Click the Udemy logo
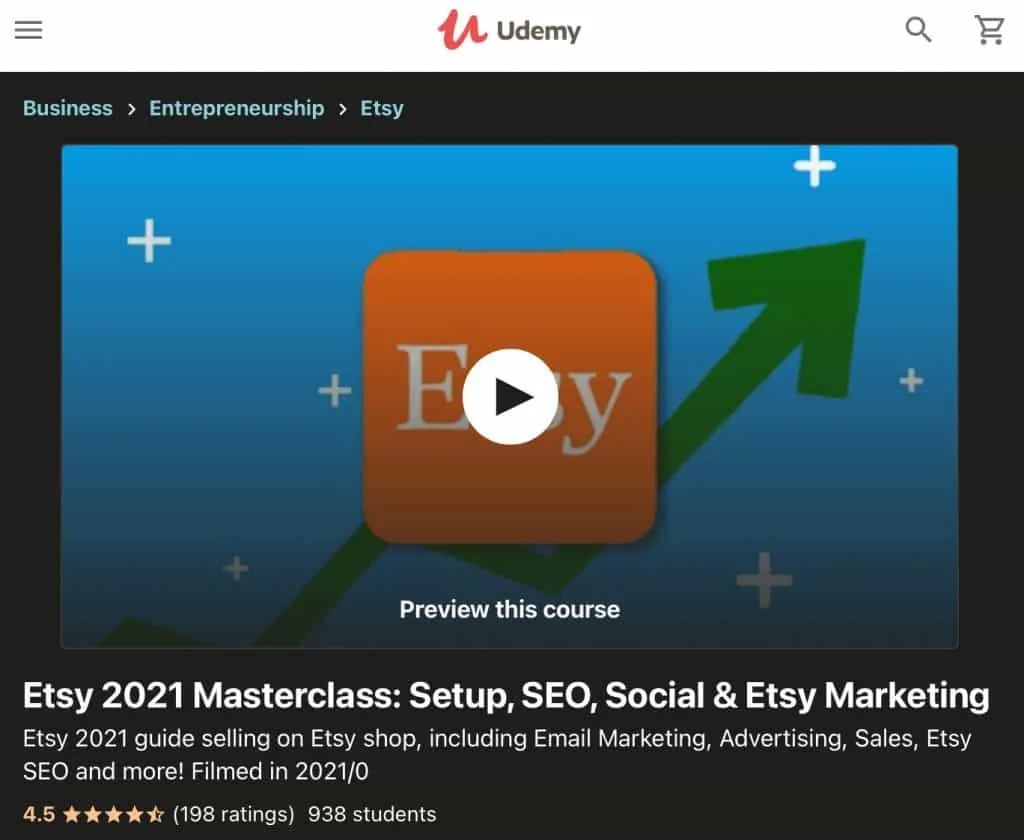 (509, 30)
